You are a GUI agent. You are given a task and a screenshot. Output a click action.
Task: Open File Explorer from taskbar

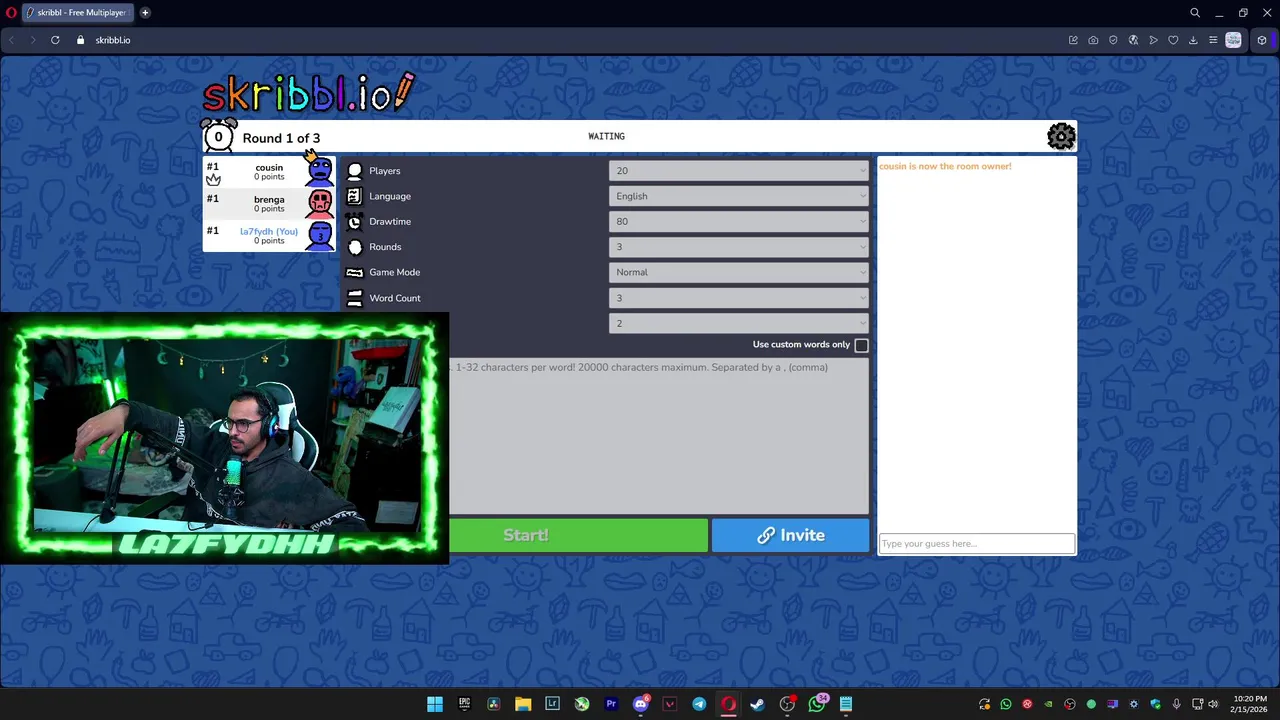[523, 704]
